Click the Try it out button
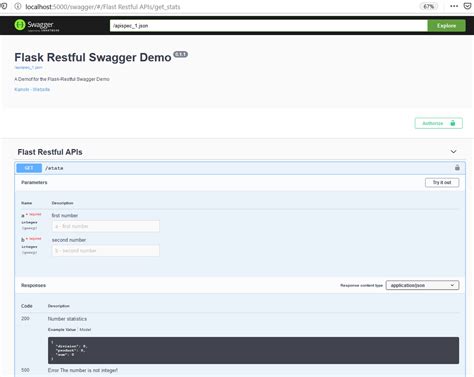 tap(442, 182)
